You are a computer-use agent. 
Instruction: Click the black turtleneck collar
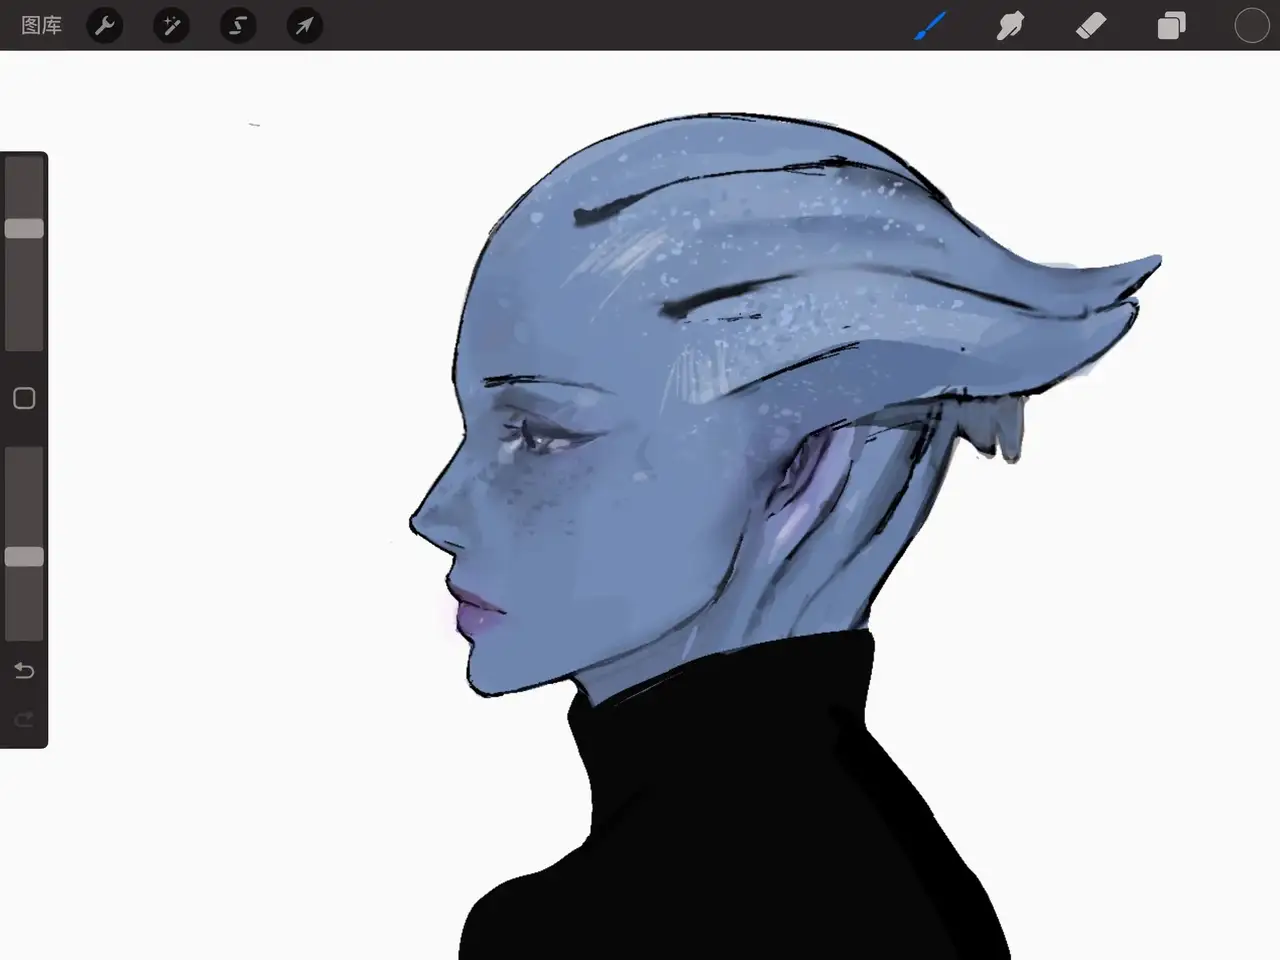coord(720,680)
